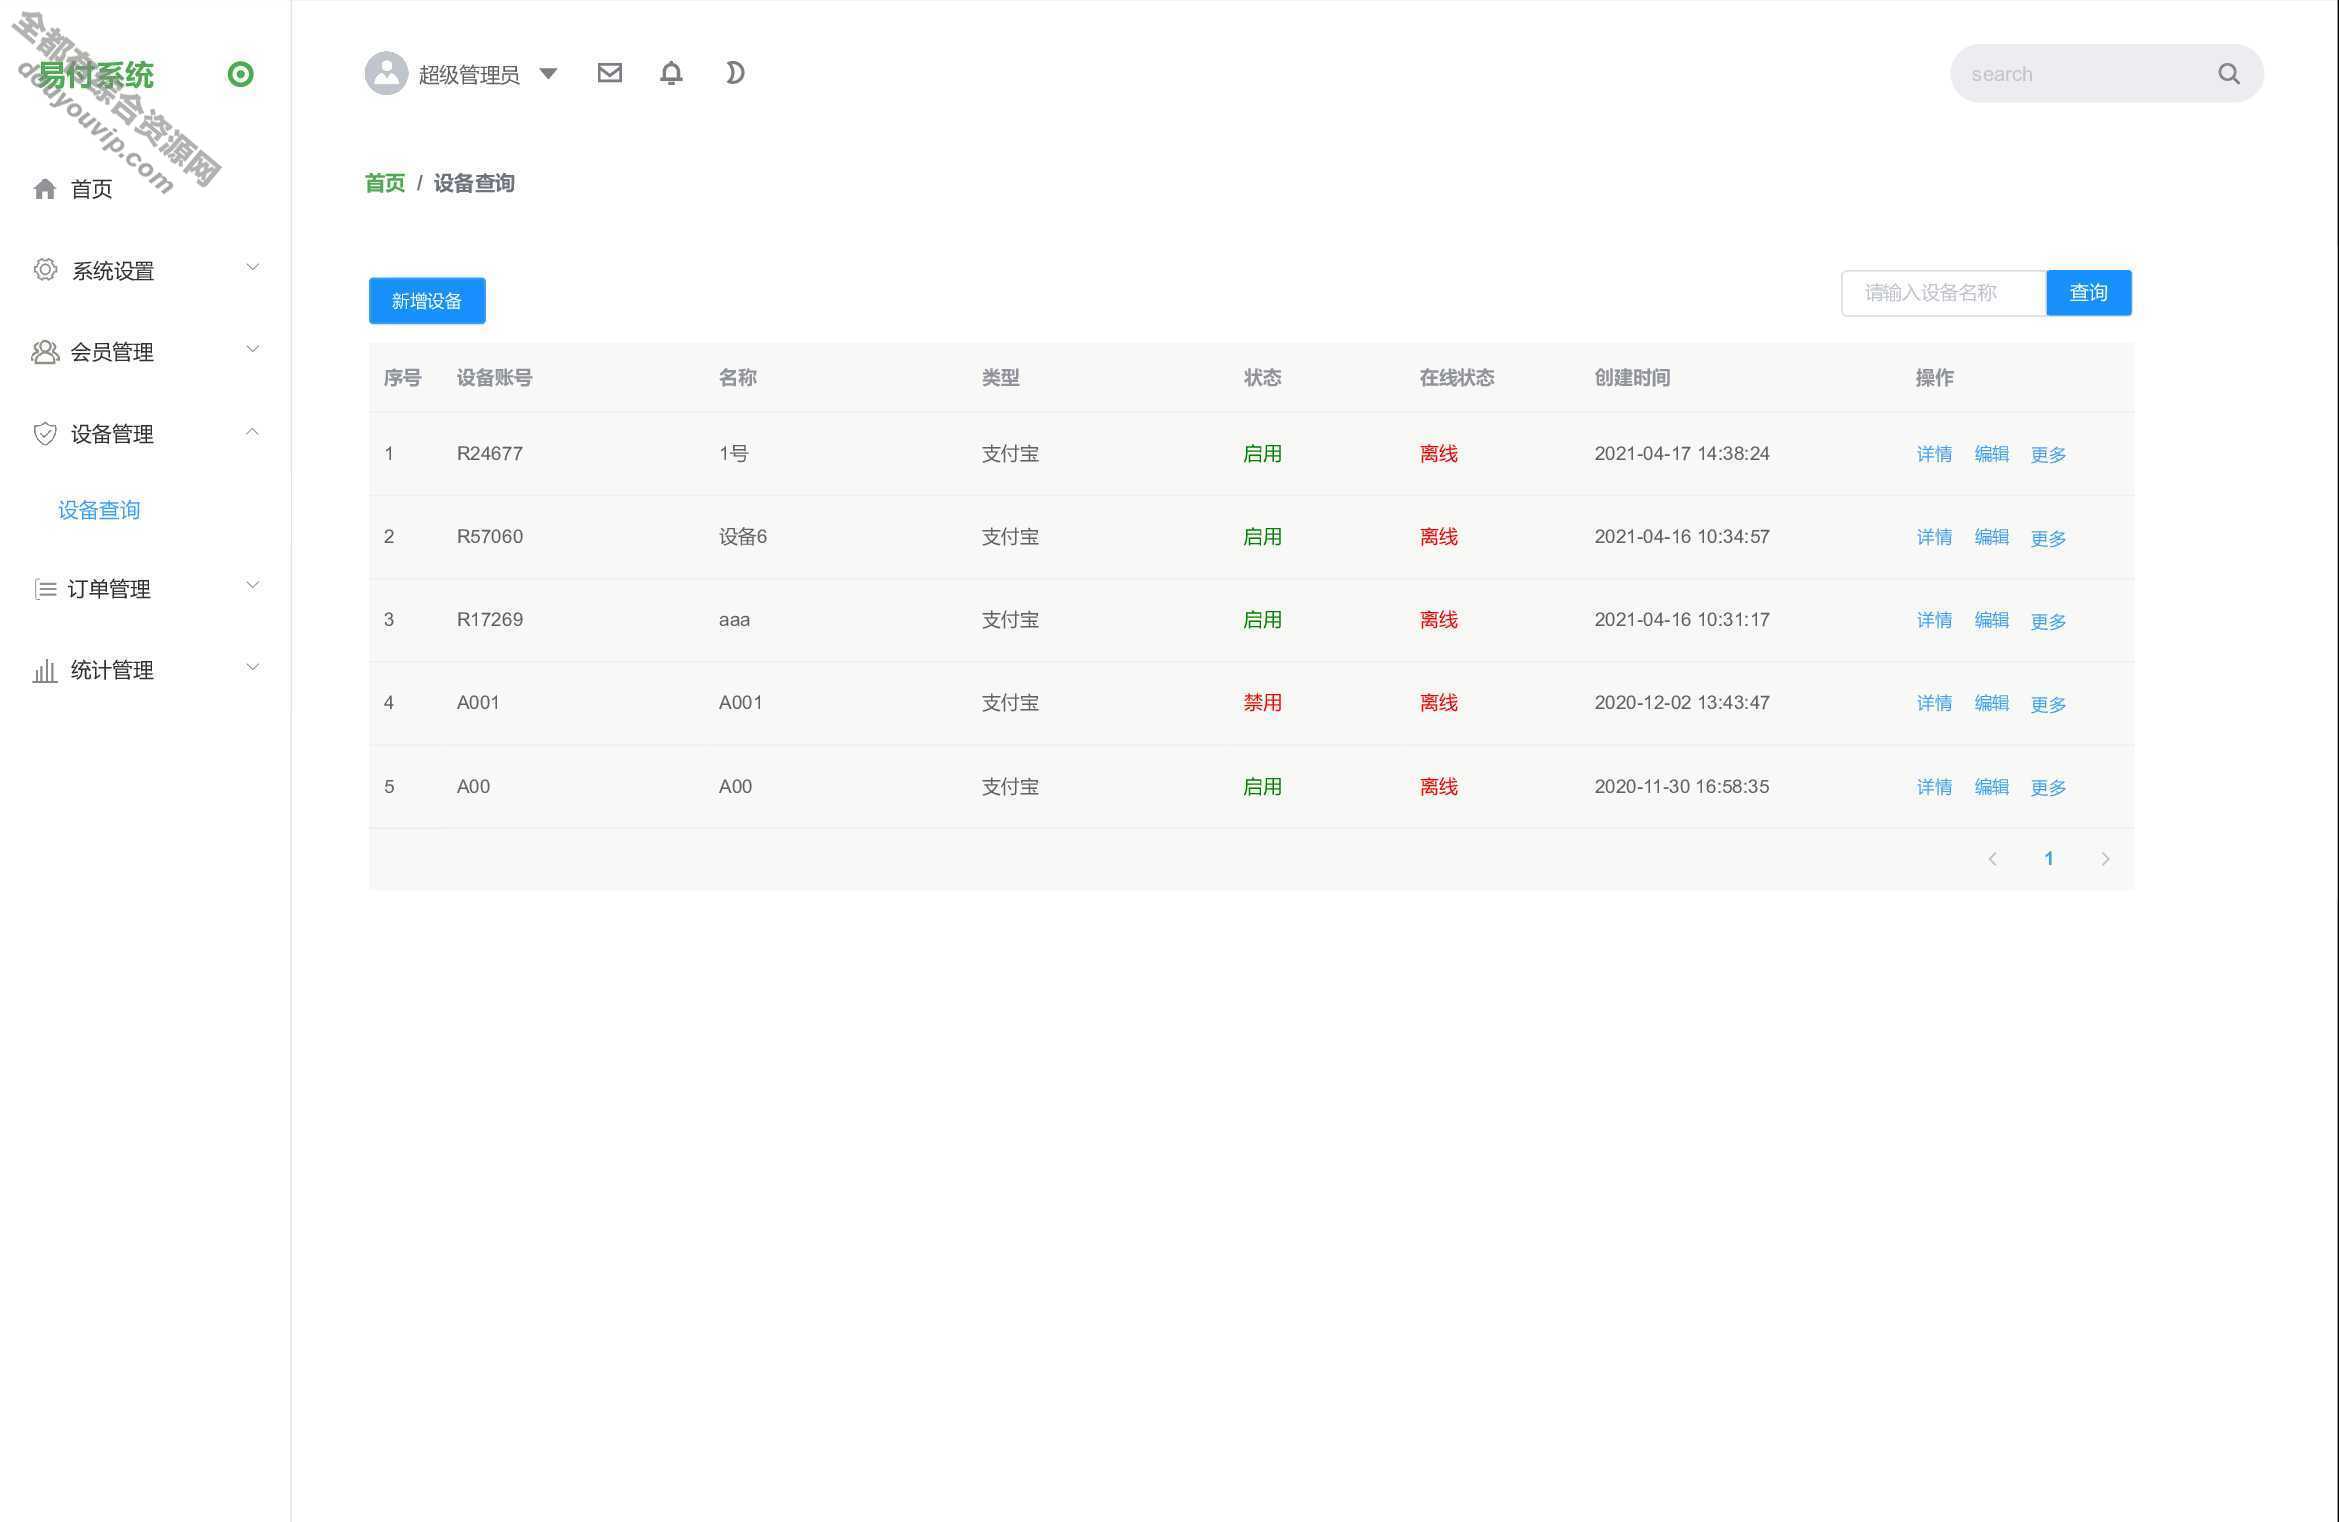The height and width of the screenshot is (1522, 2339).
Task: Click 编辑 for device R57060
Action: coord(1991,537)
